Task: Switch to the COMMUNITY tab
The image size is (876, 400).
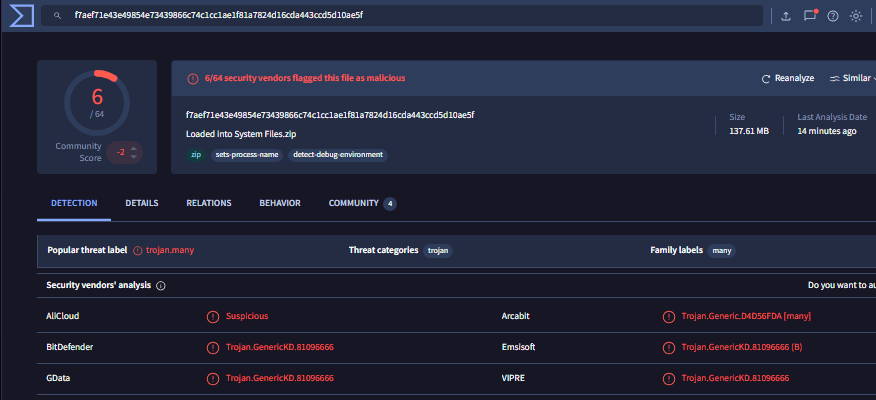Action: 363,203
